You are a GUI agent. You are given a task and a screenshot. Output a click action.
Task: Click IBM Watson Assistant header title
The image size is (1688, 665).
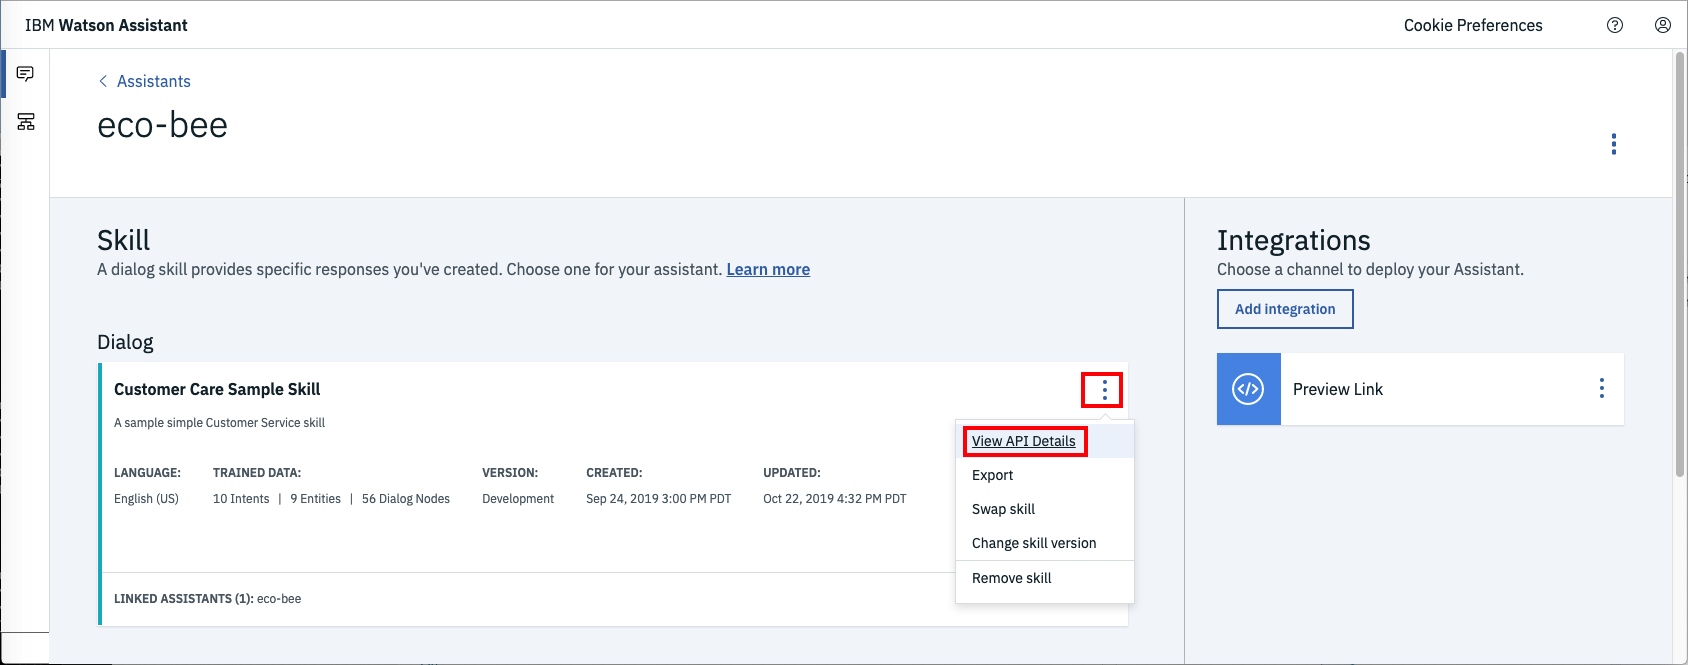pyautogui.click(x=106, y=25)
